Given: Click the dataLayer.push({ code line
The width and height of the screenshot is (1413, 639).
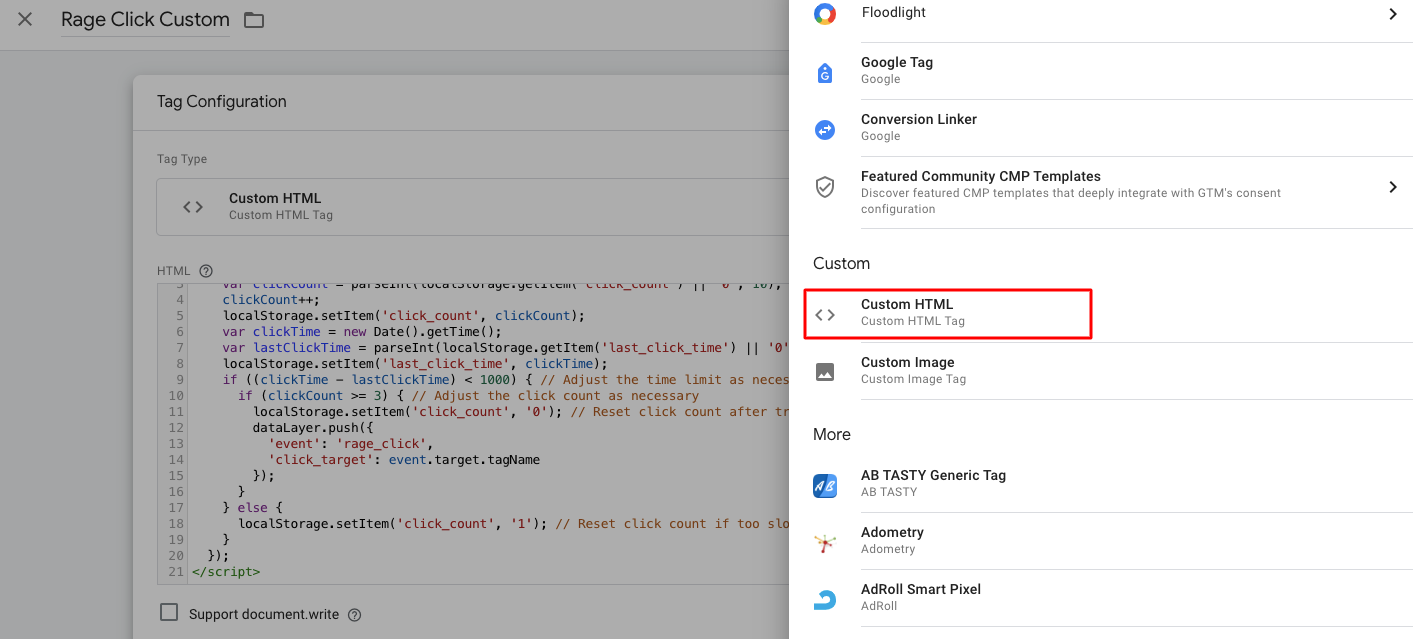Looking at the screenshot, I should pyautogui.click(x=311, y=427).
